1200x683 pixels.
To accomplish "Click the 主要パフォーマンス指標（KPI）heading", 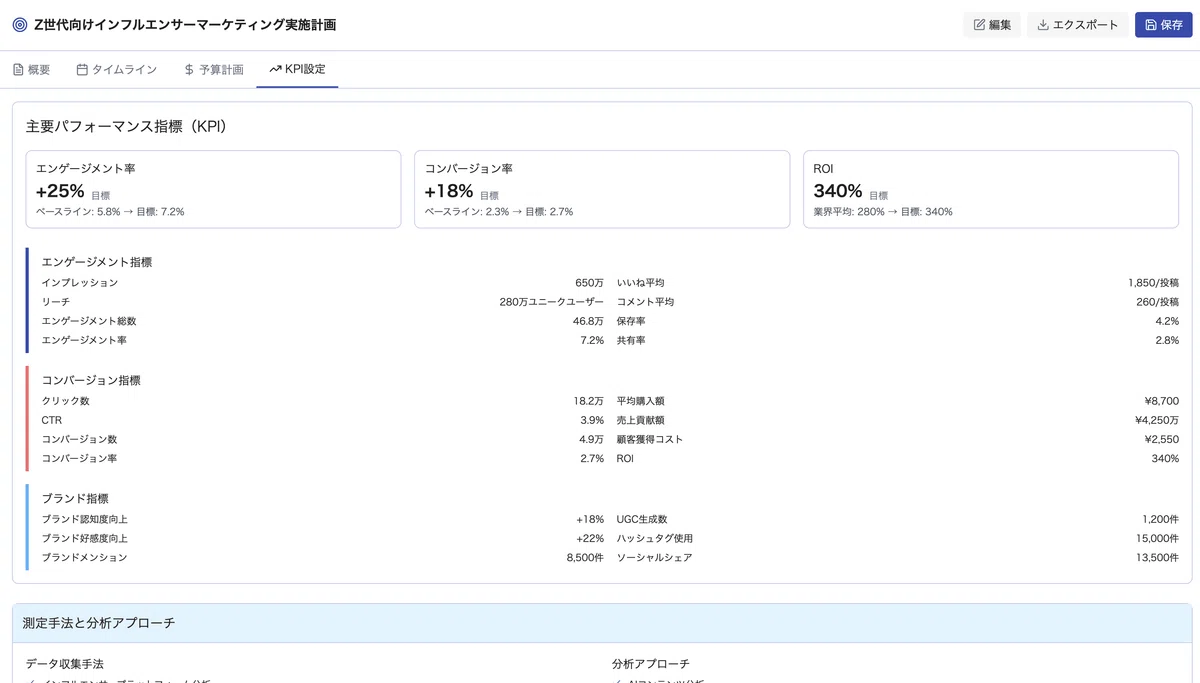I will click(127, 127).
